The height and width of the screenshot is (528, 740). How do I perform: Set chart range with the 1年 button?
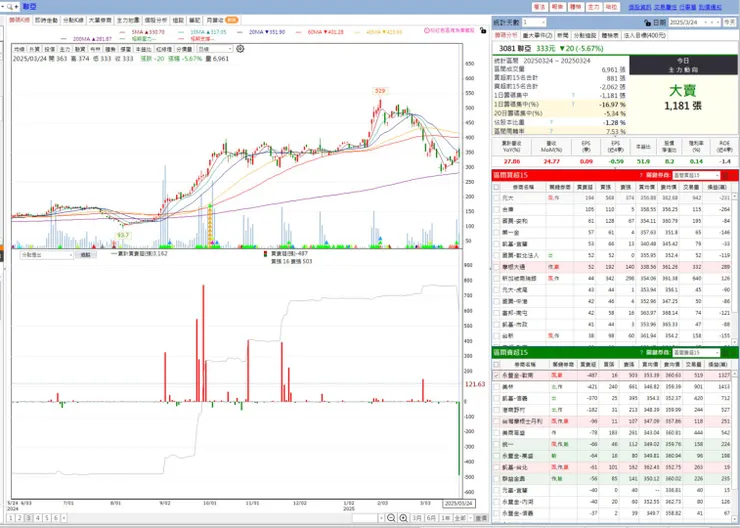coord(445,518)
